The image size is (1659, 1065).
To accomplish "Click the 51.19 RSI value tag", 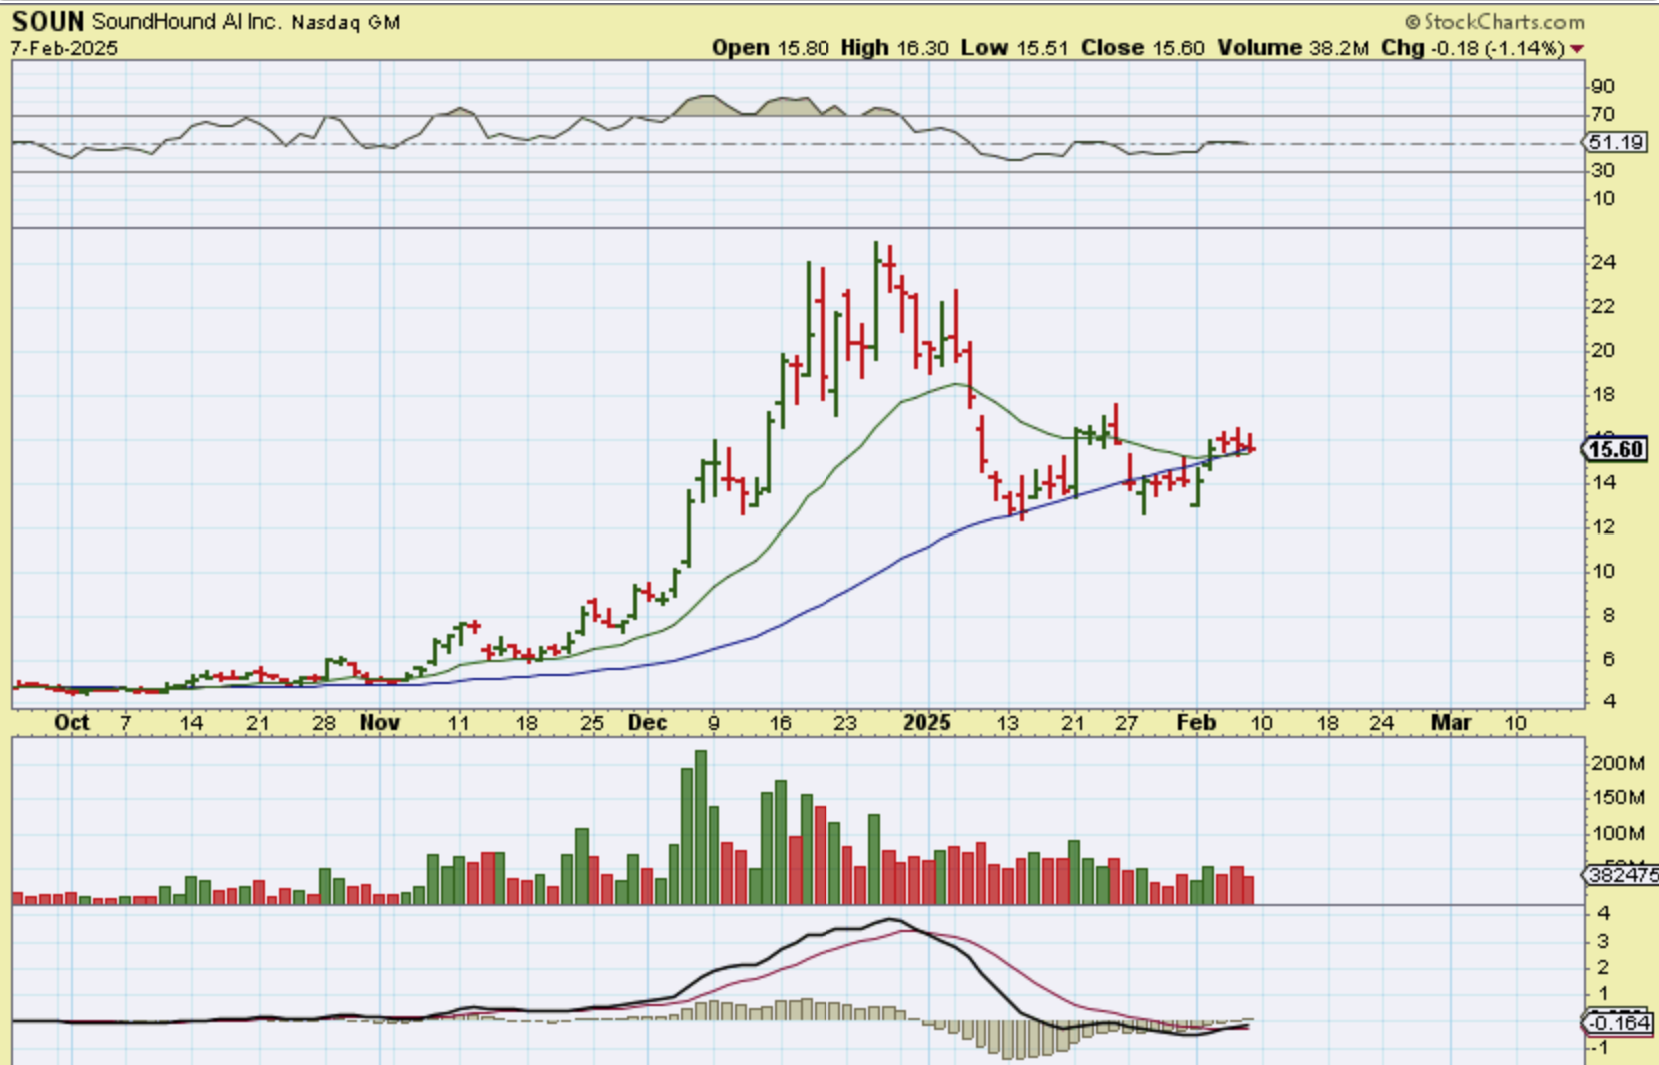I will click(1616, 142).
